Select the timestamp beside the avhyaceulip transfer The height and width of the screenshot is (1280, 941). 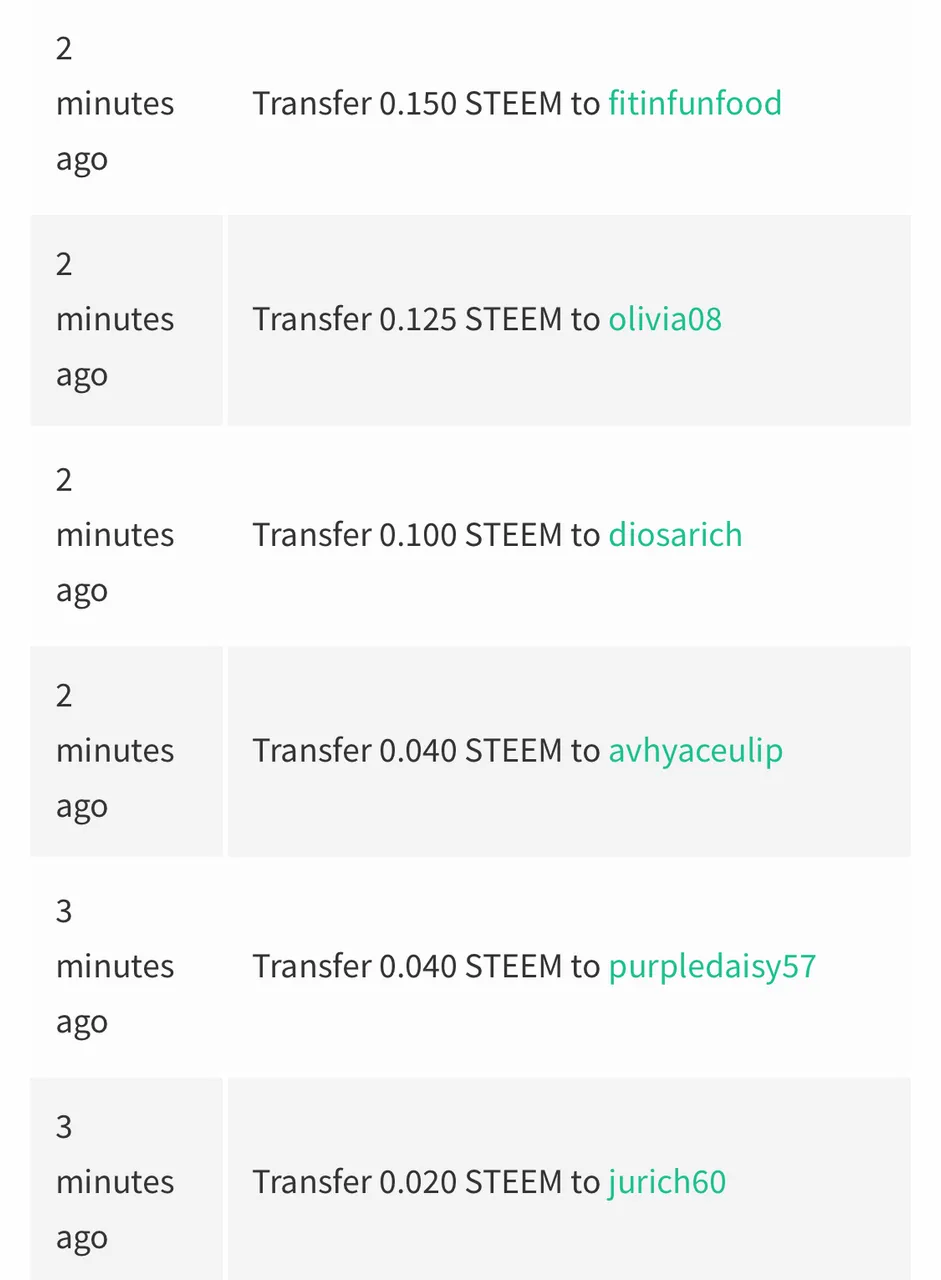click(x=115, y=751)
